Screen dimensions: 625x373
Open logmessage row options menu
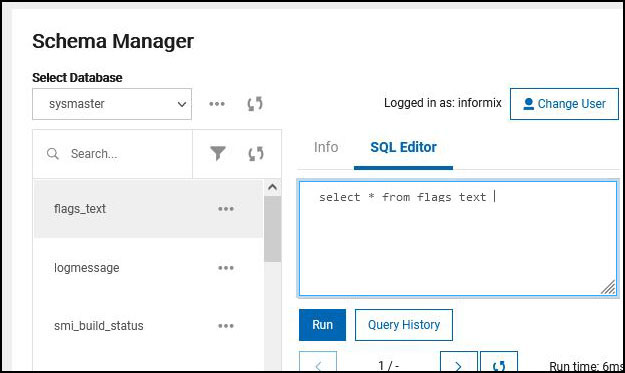click(x=226, y=268)
